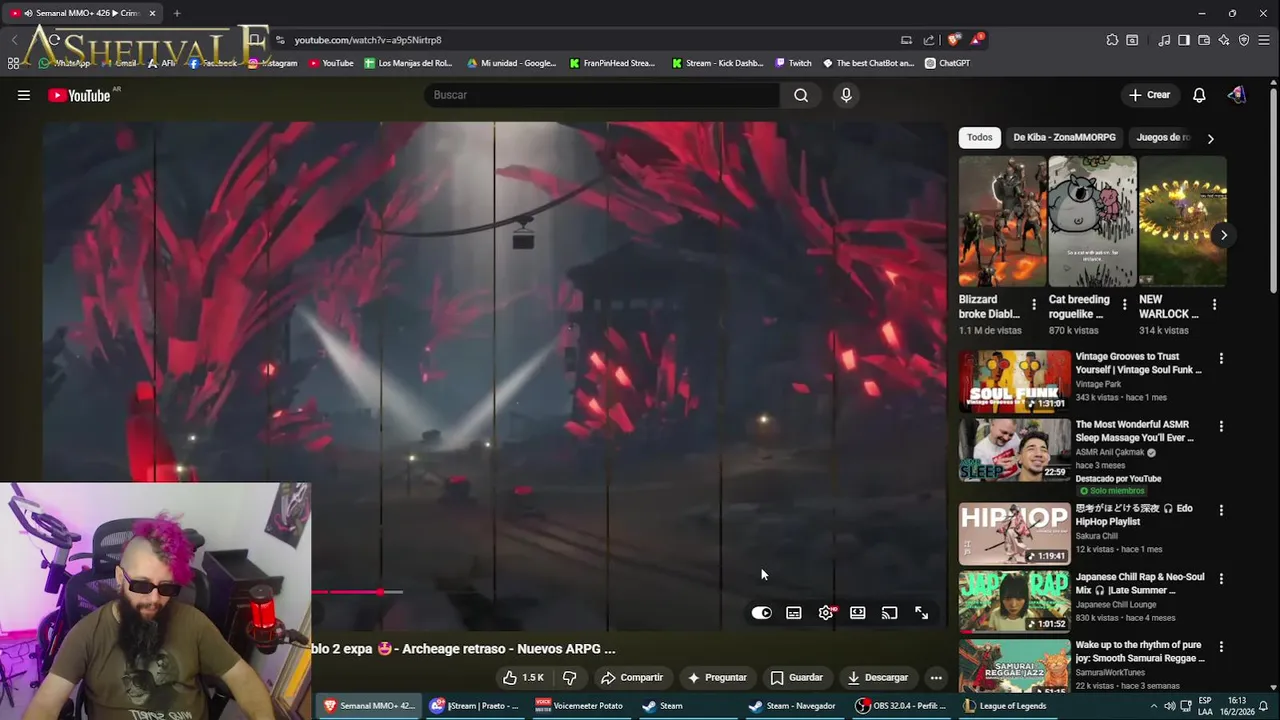Open Brave Shields lion icon
The image size is (1280, 720).
[x=954, y=40]
